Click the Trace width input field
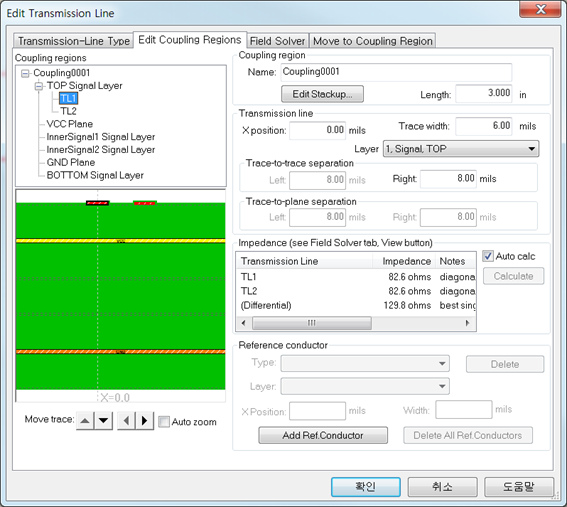This screenshot has height=507, width=567. point(484,126)
